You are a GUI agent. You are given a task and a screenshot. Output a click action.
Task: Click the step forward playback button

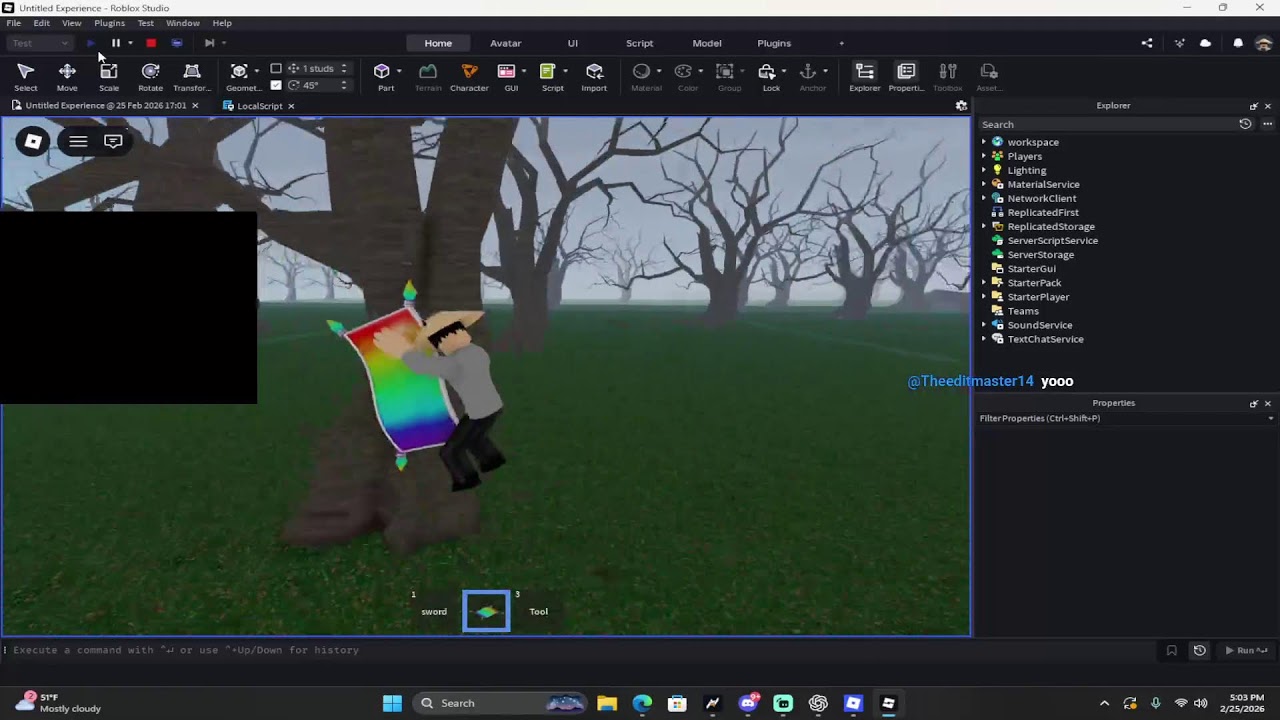(x=209, y=43)
